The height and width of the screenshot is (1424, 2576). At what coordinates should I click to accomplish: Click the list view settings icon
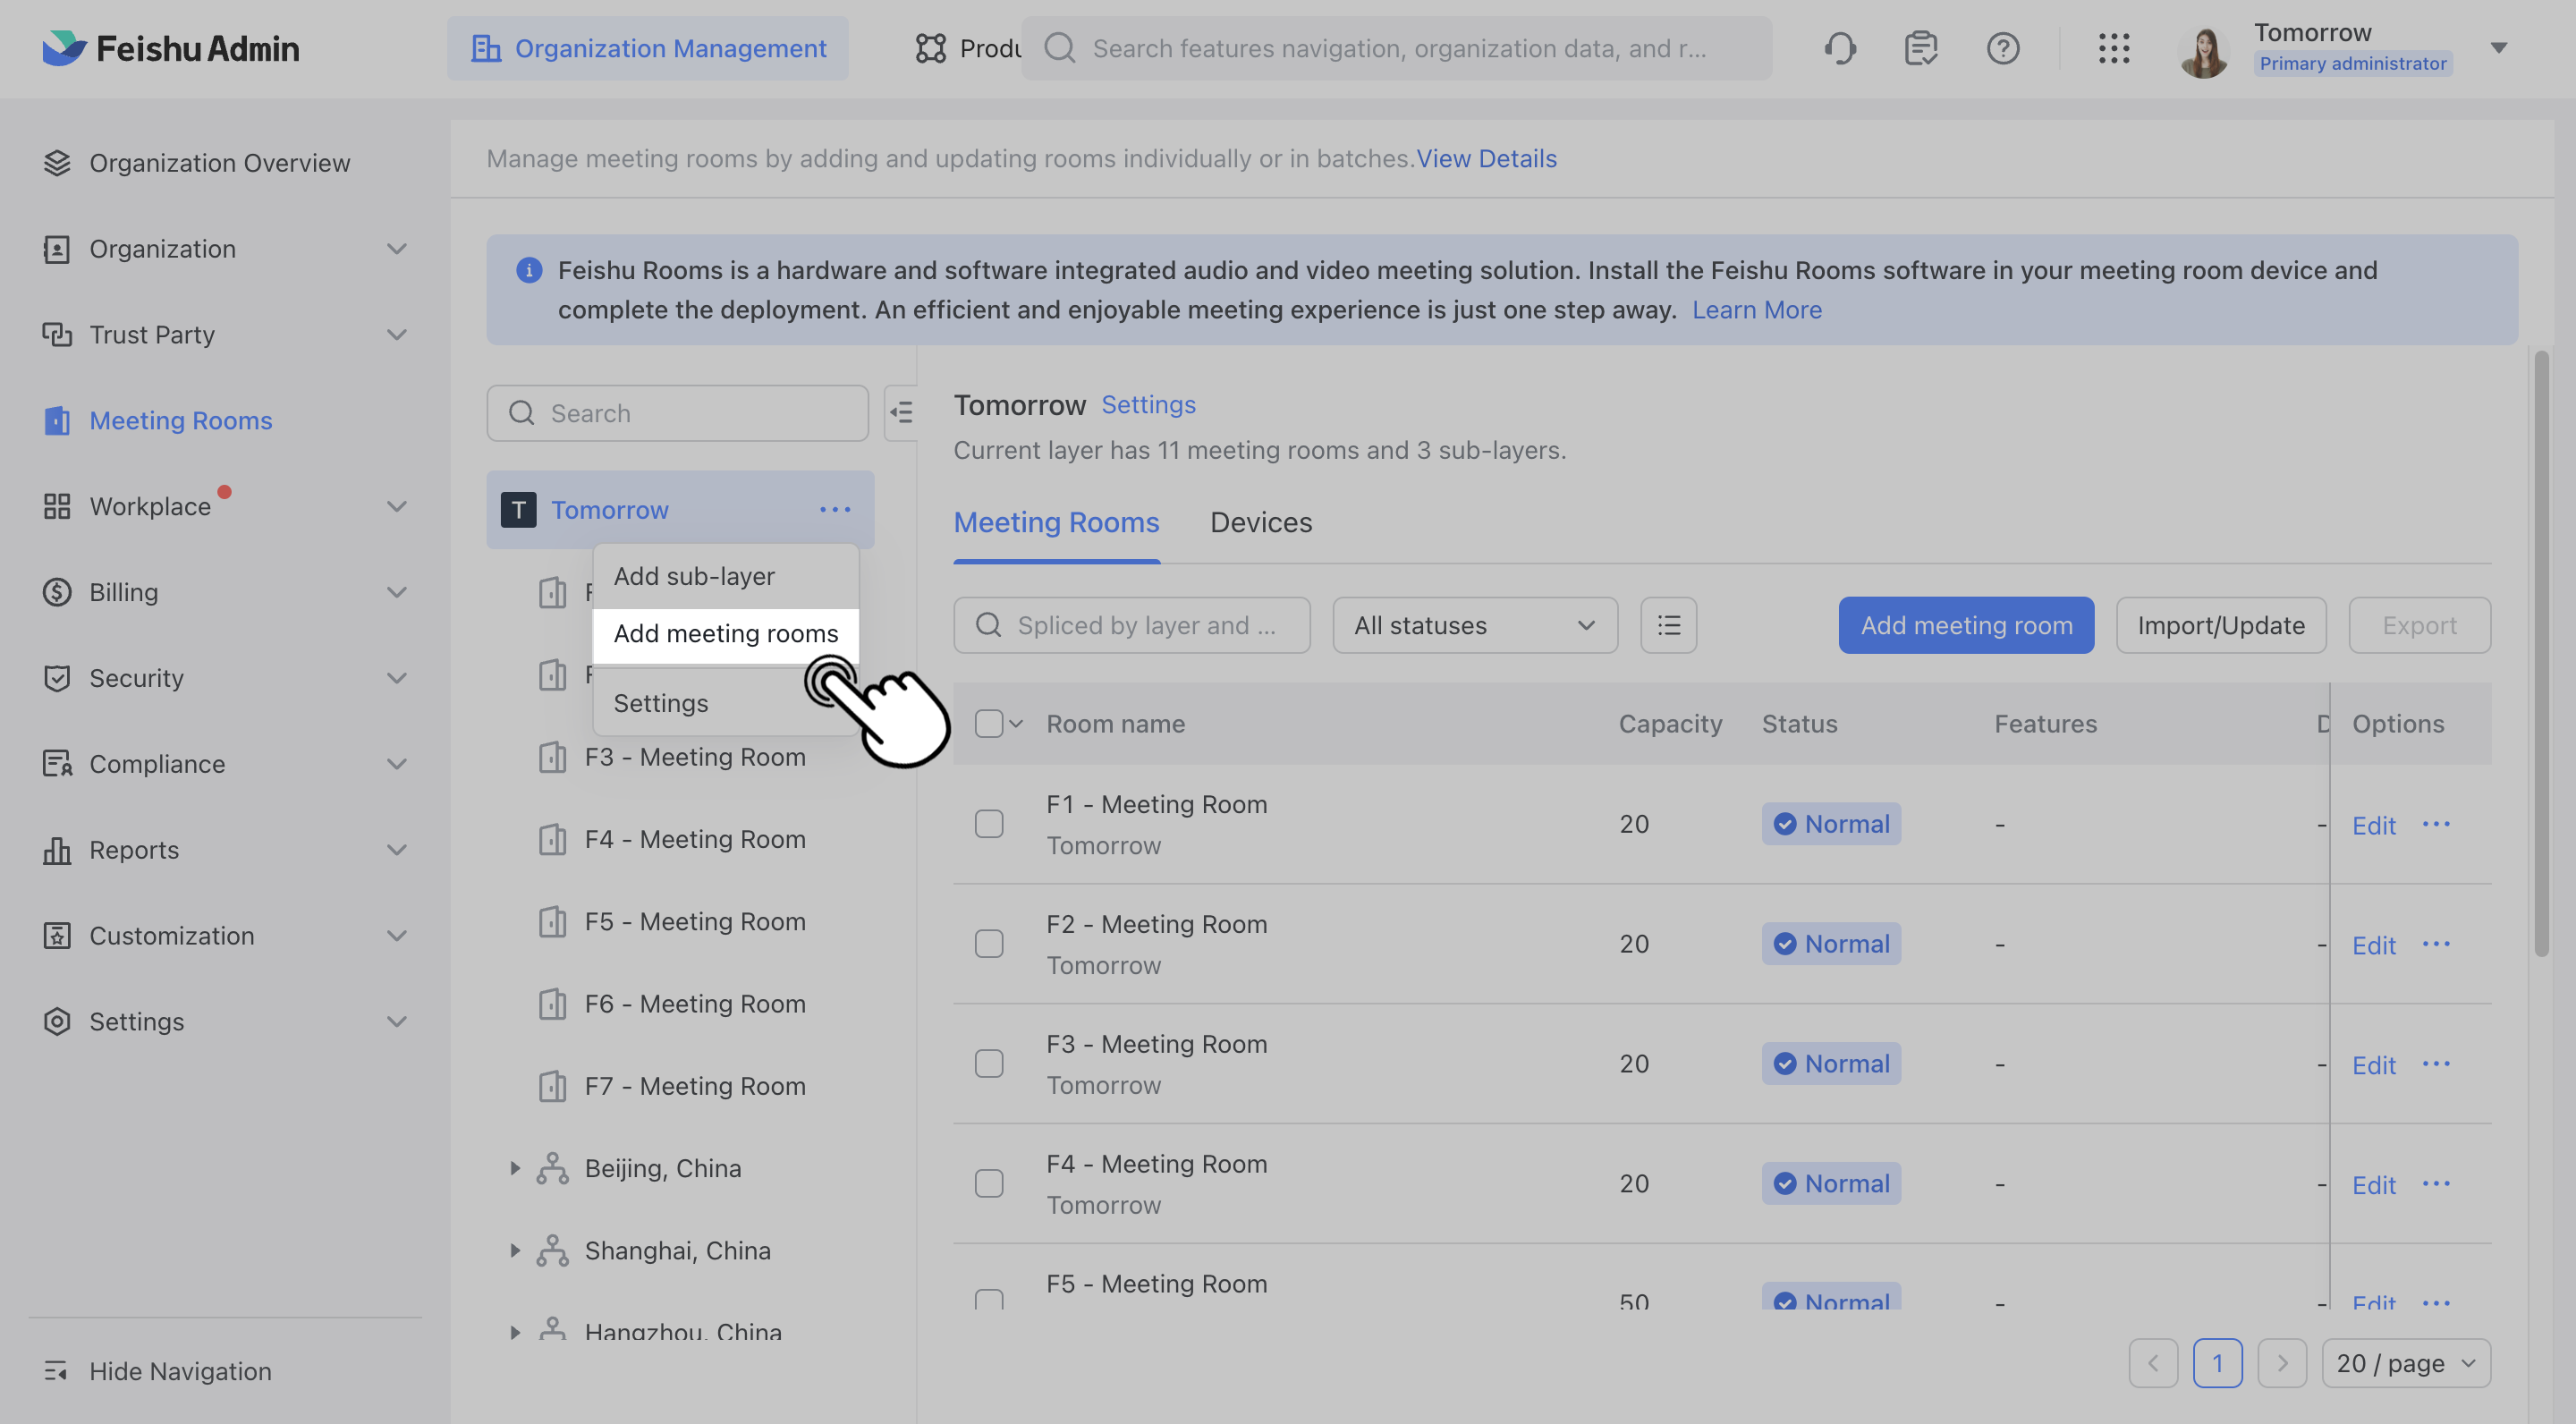click(1668, 625)
